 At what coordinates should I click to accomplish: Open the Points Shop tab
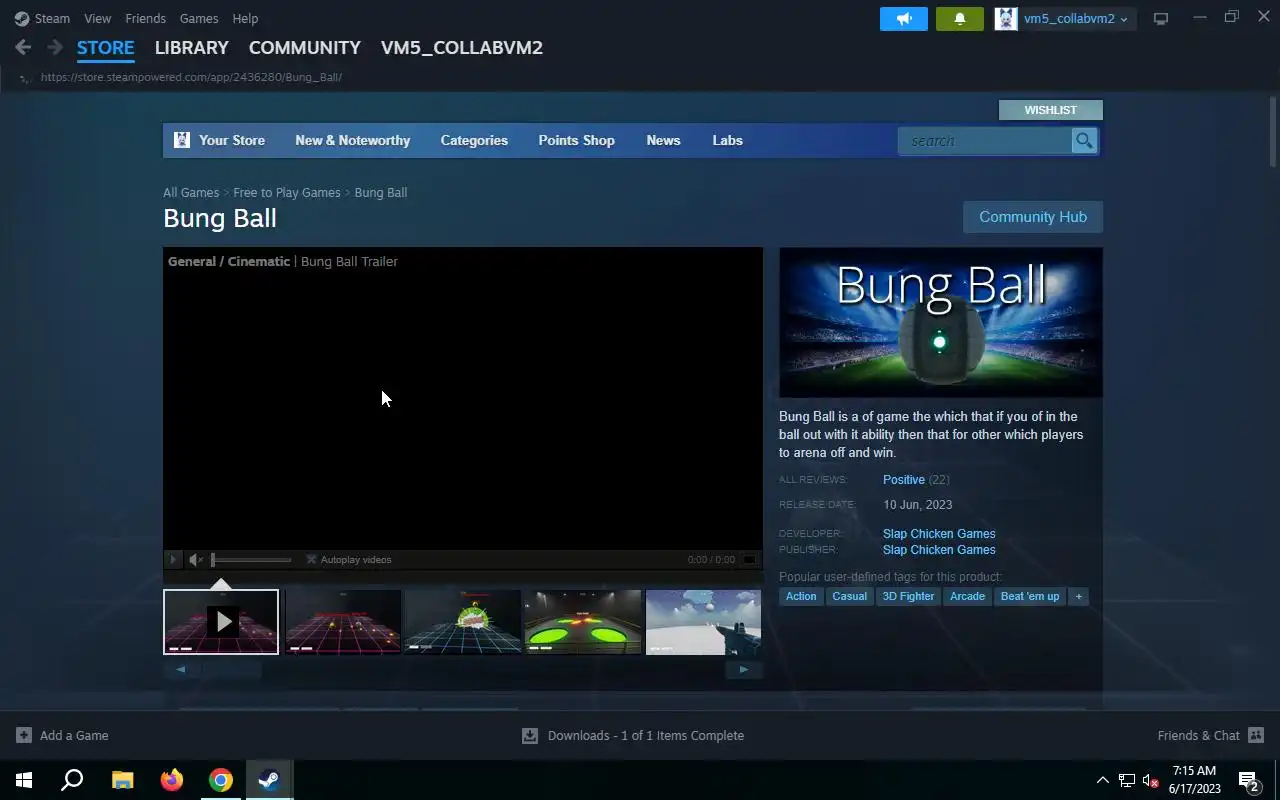point(576,140)
